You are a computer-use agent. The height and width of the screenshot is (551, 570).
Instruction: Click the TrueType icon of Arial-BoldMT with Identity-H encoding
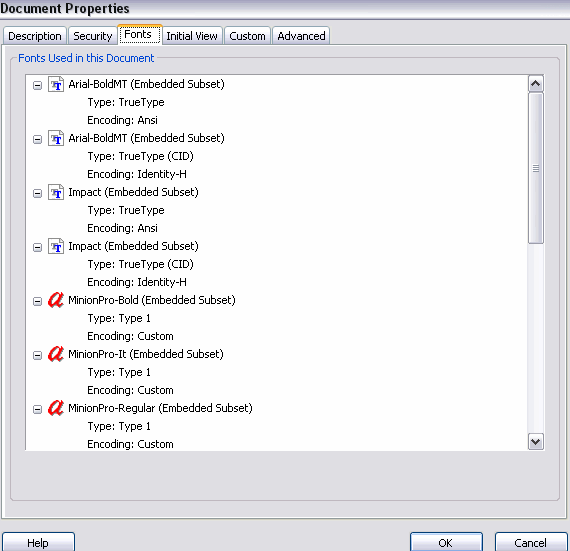(x=56, y=138)
